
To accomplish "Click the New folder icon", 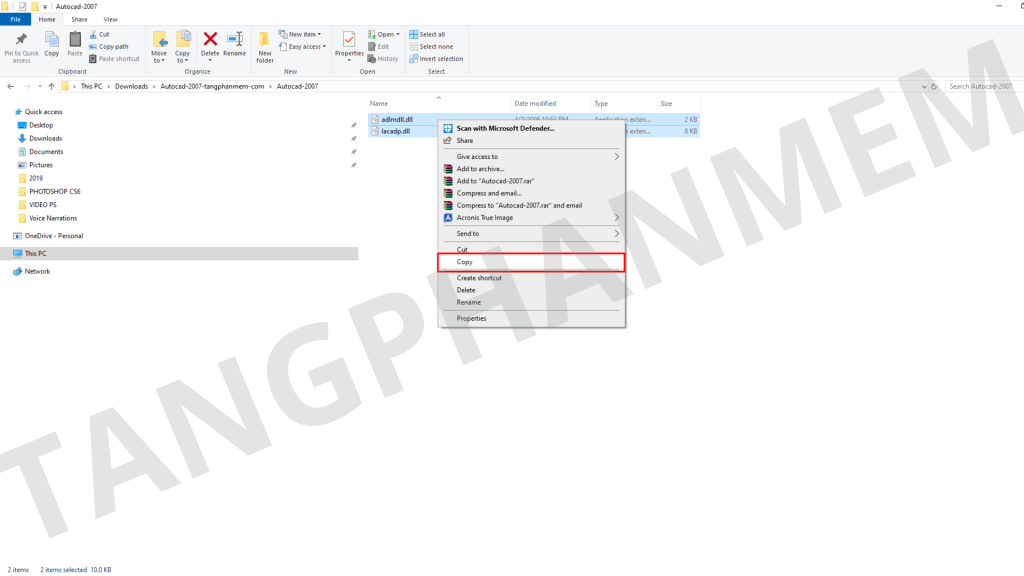I will pos(265,40).
